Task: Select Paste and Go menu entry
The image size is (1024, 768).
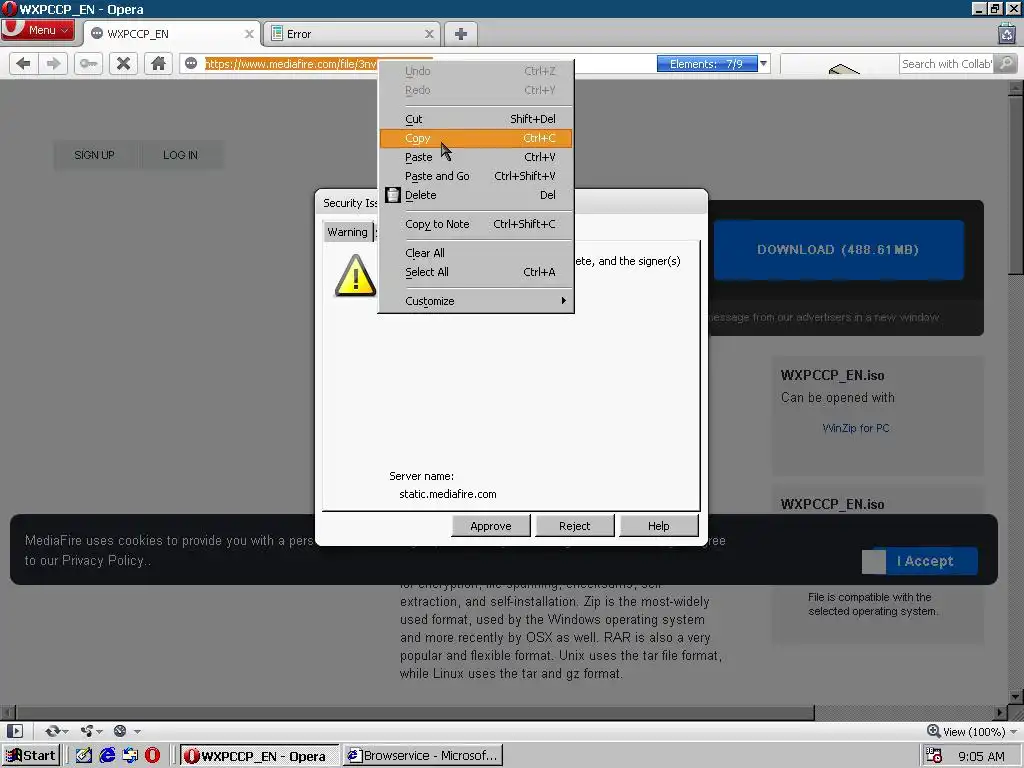Action: point(475,176)
